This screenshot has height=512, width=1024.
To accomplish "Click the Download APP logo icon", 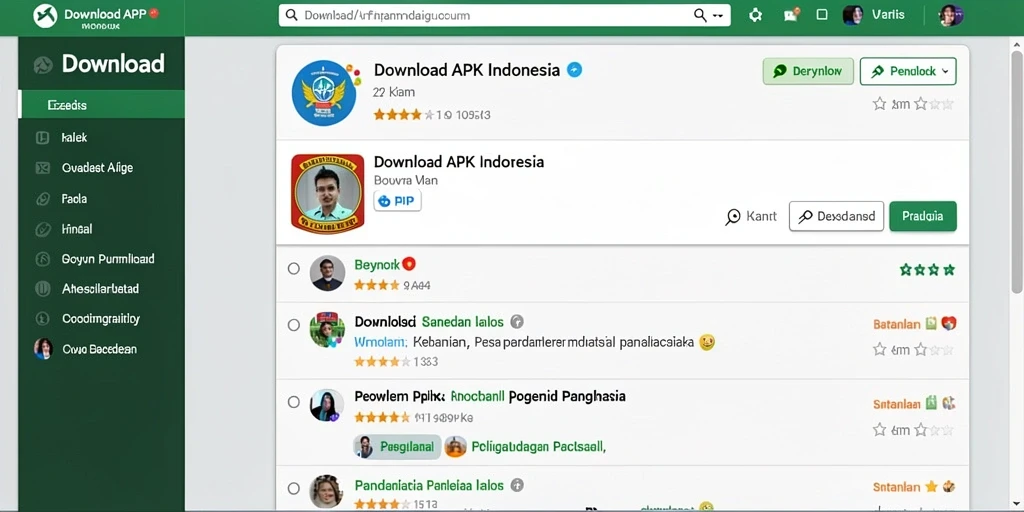I will (46, 15).
